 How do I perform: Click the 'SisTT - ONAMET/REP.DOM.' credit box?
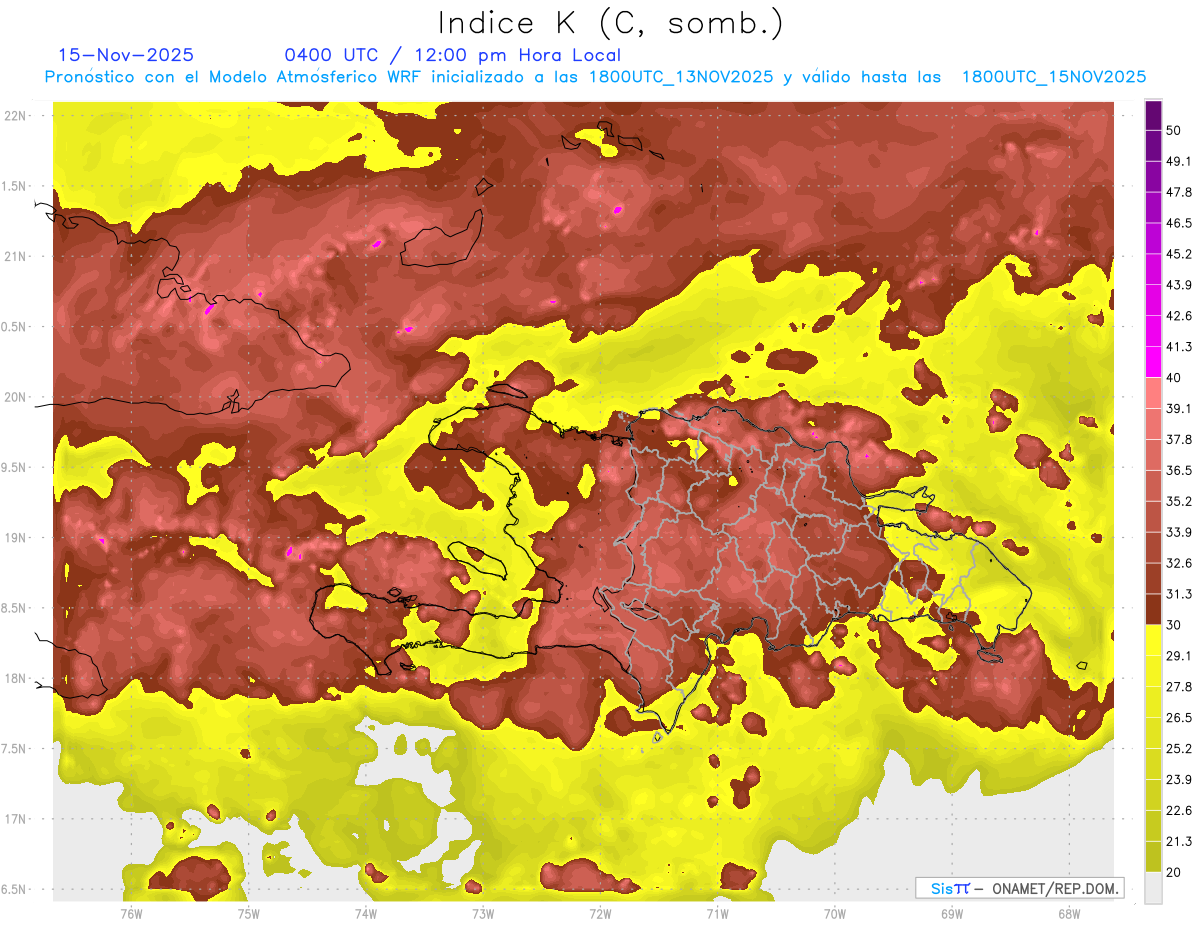[x=1020, y=888]
